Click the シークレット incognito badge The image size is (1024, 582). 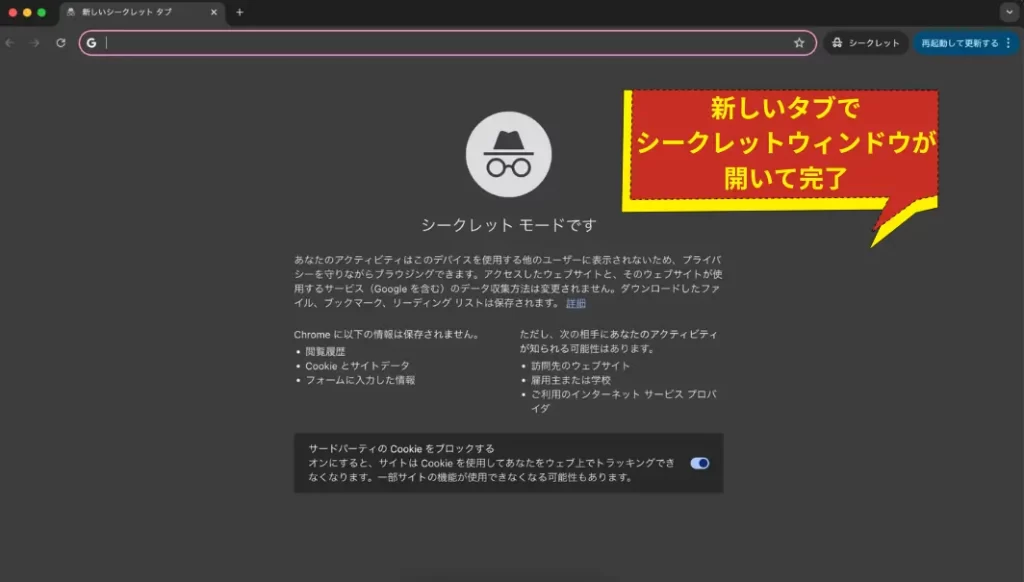864,43
